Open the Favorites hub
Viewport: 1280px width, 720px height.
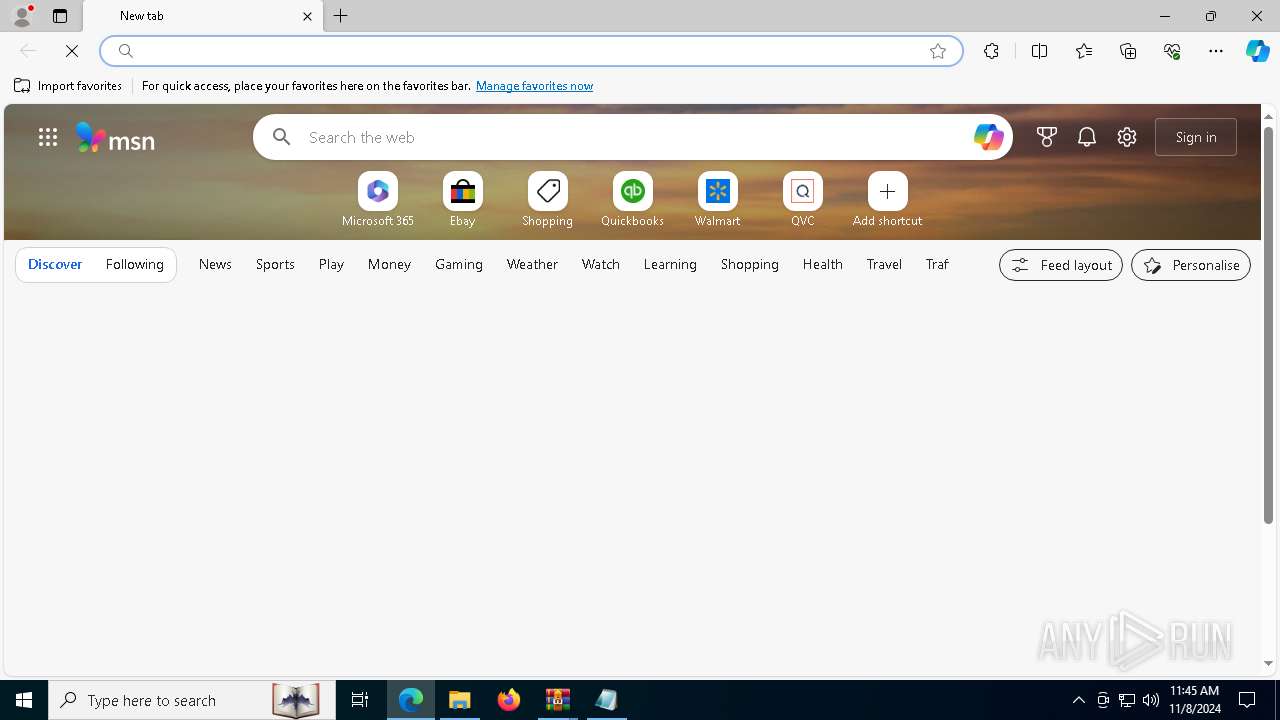click(1084, 51)
